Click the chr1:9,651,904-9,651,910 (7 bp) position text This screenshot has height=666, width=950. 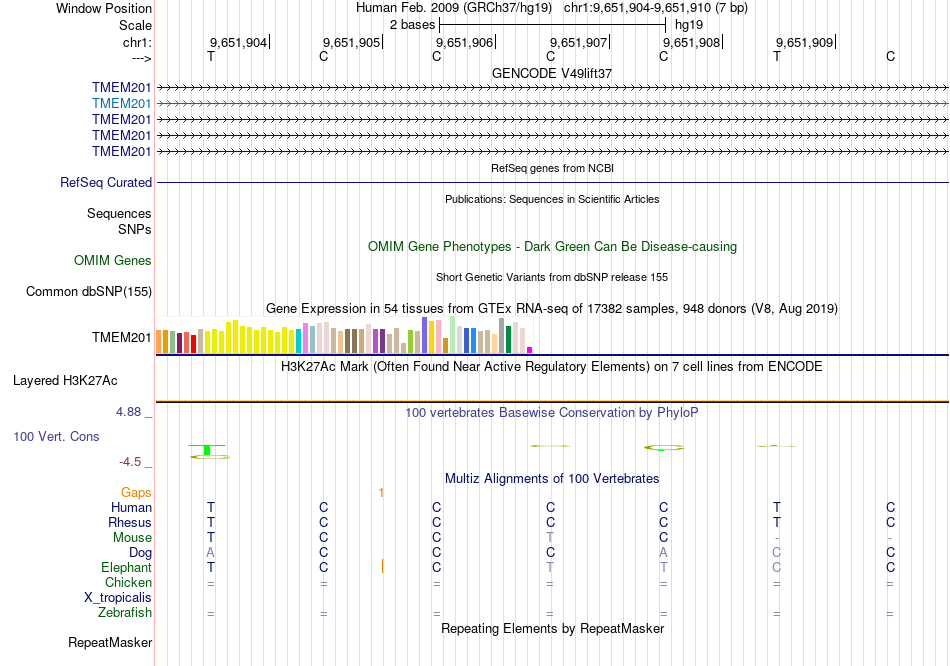point(656,8)
